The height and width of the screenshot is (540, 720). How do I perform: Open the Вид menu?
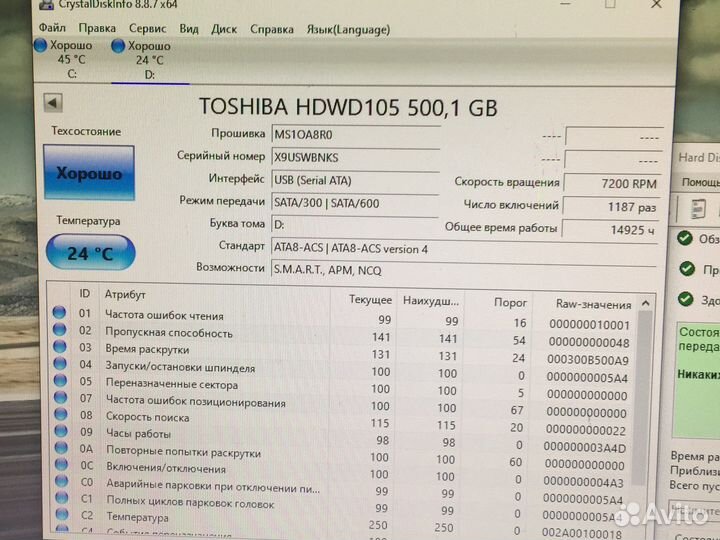[189, 29]
